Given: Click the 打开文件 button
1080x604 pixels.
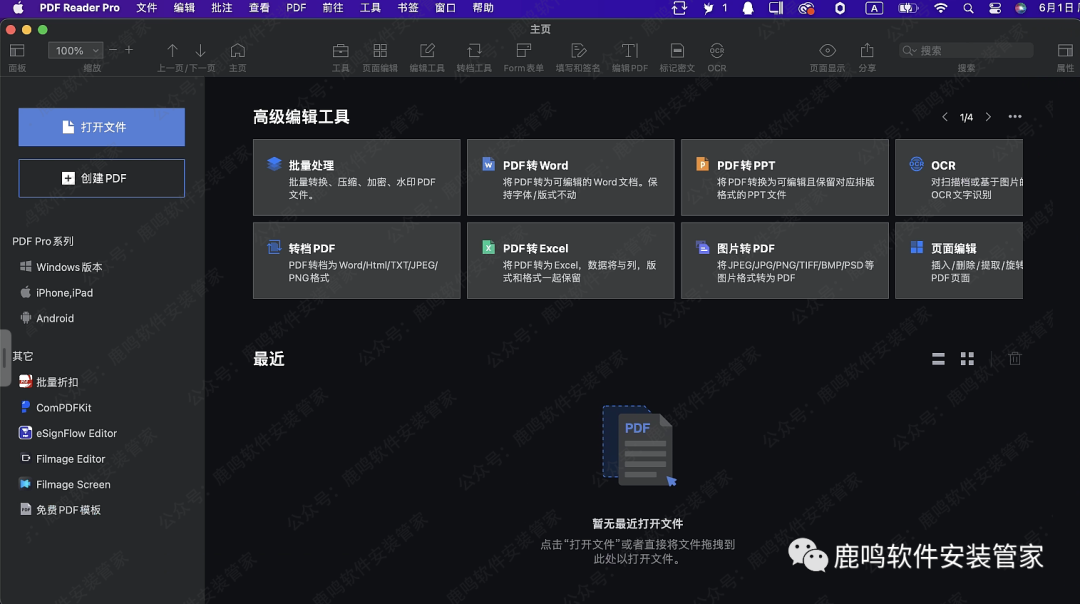Looking at the screenshot, I should tap(101, 127).
